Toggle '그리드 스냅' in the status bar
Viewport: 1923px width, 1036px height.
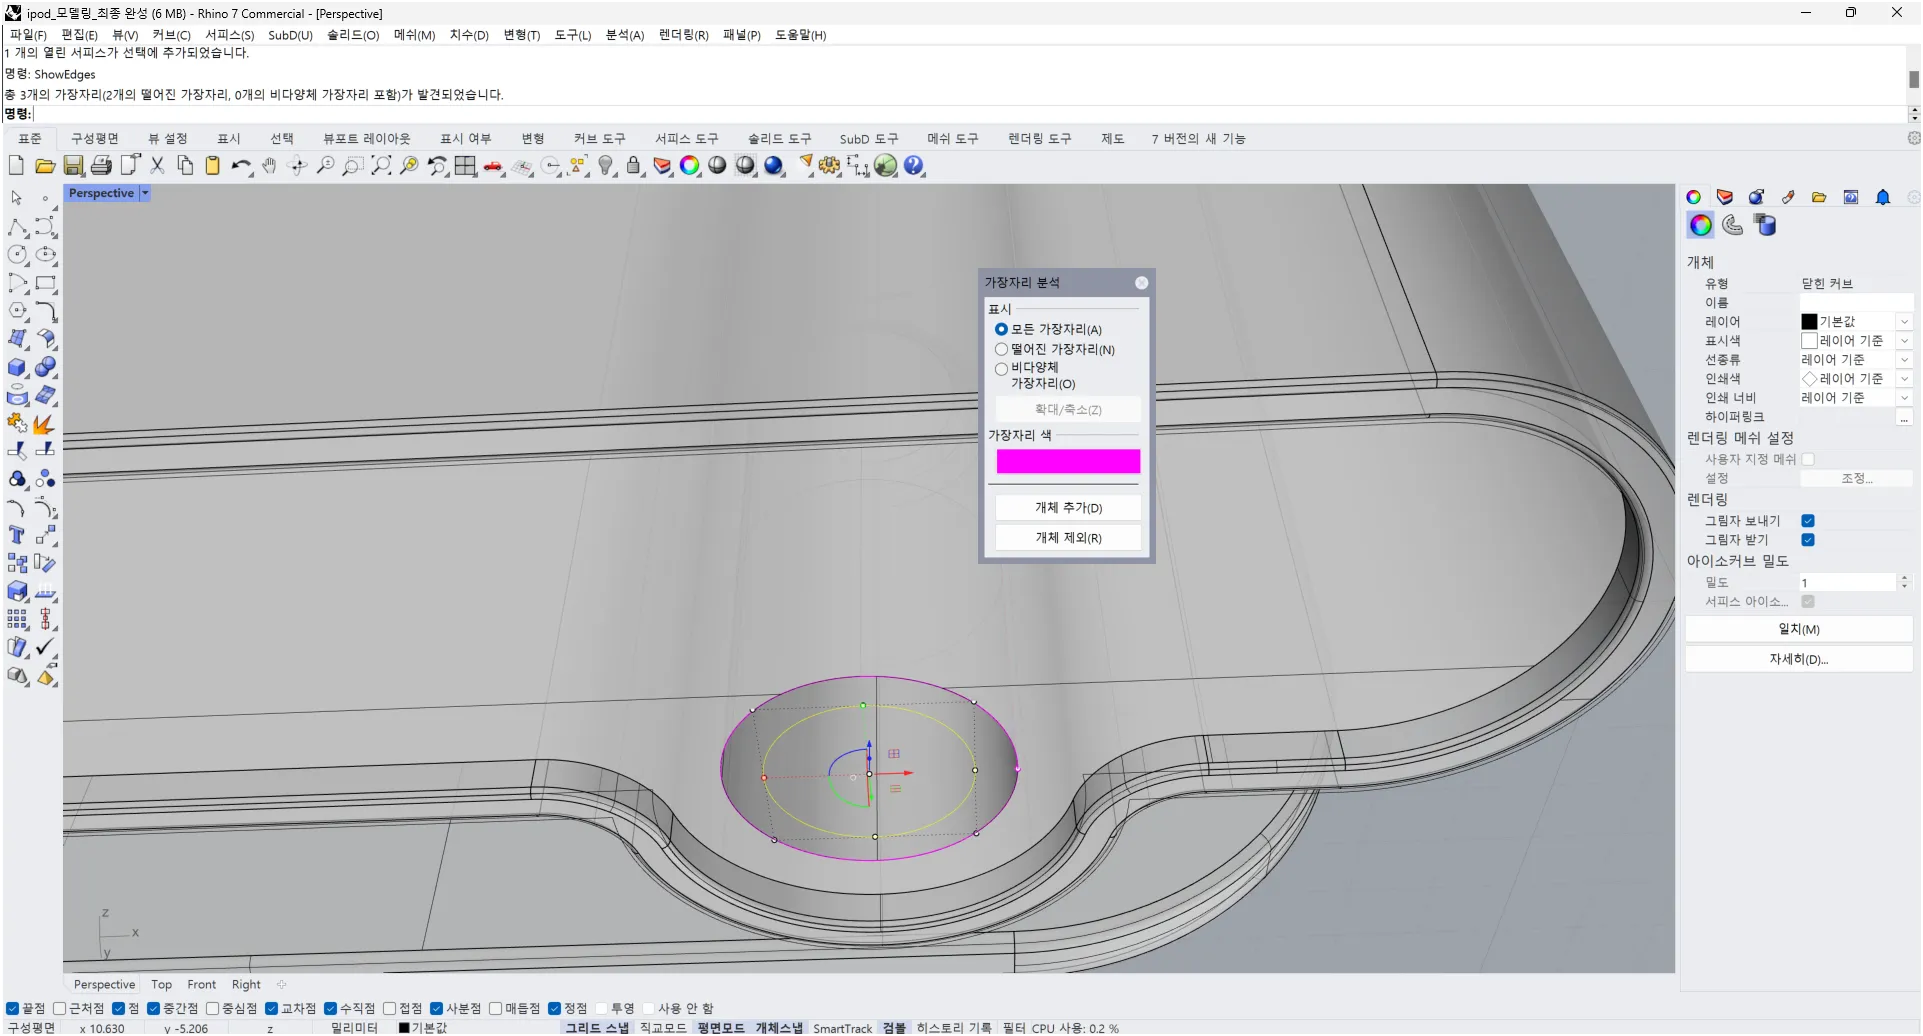[x=596, y=1028]
